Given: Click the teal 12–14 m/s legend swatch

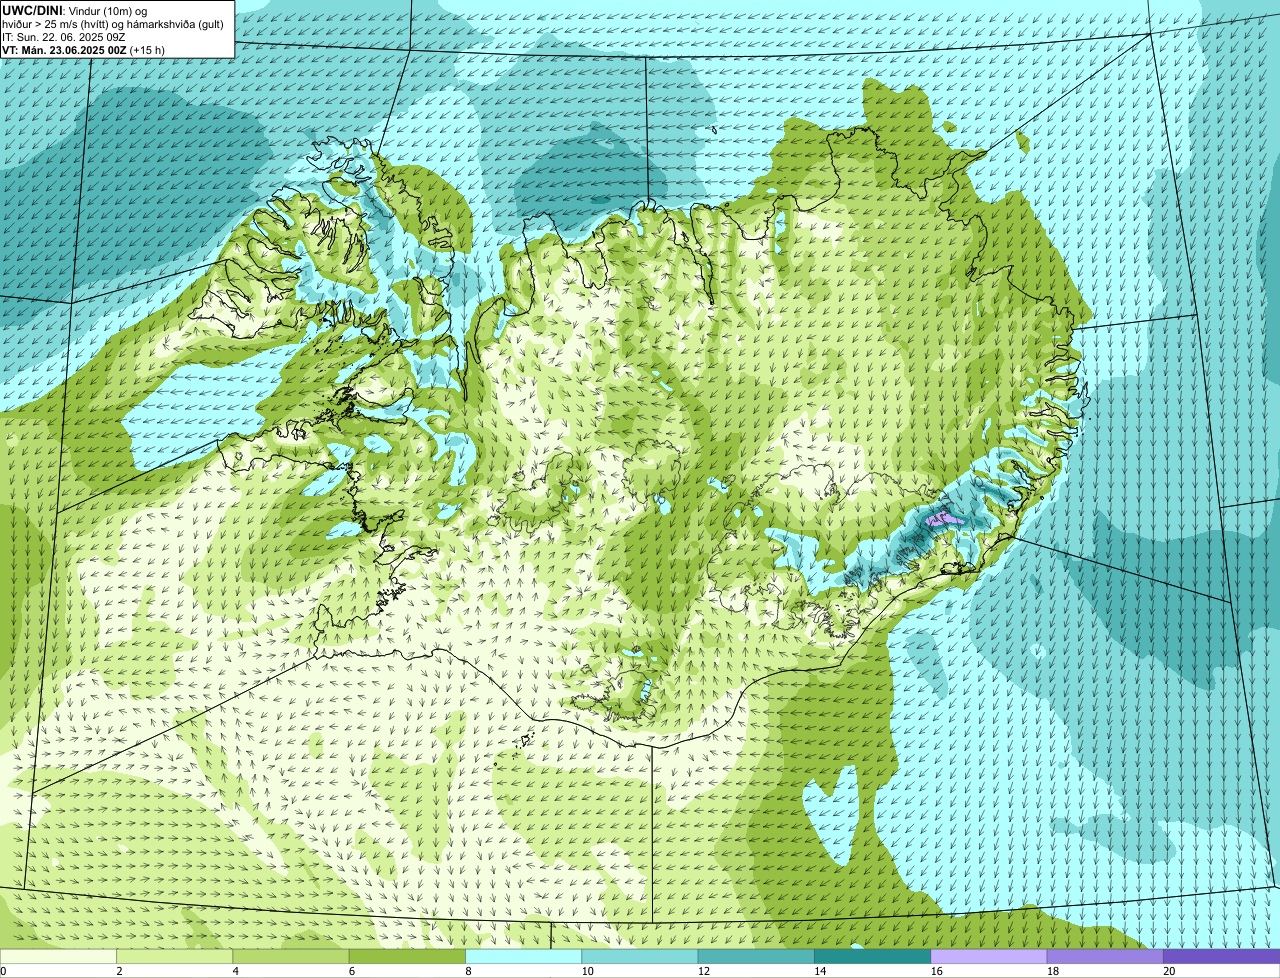Looking at the screenshot, I should [x=756, y=956].
